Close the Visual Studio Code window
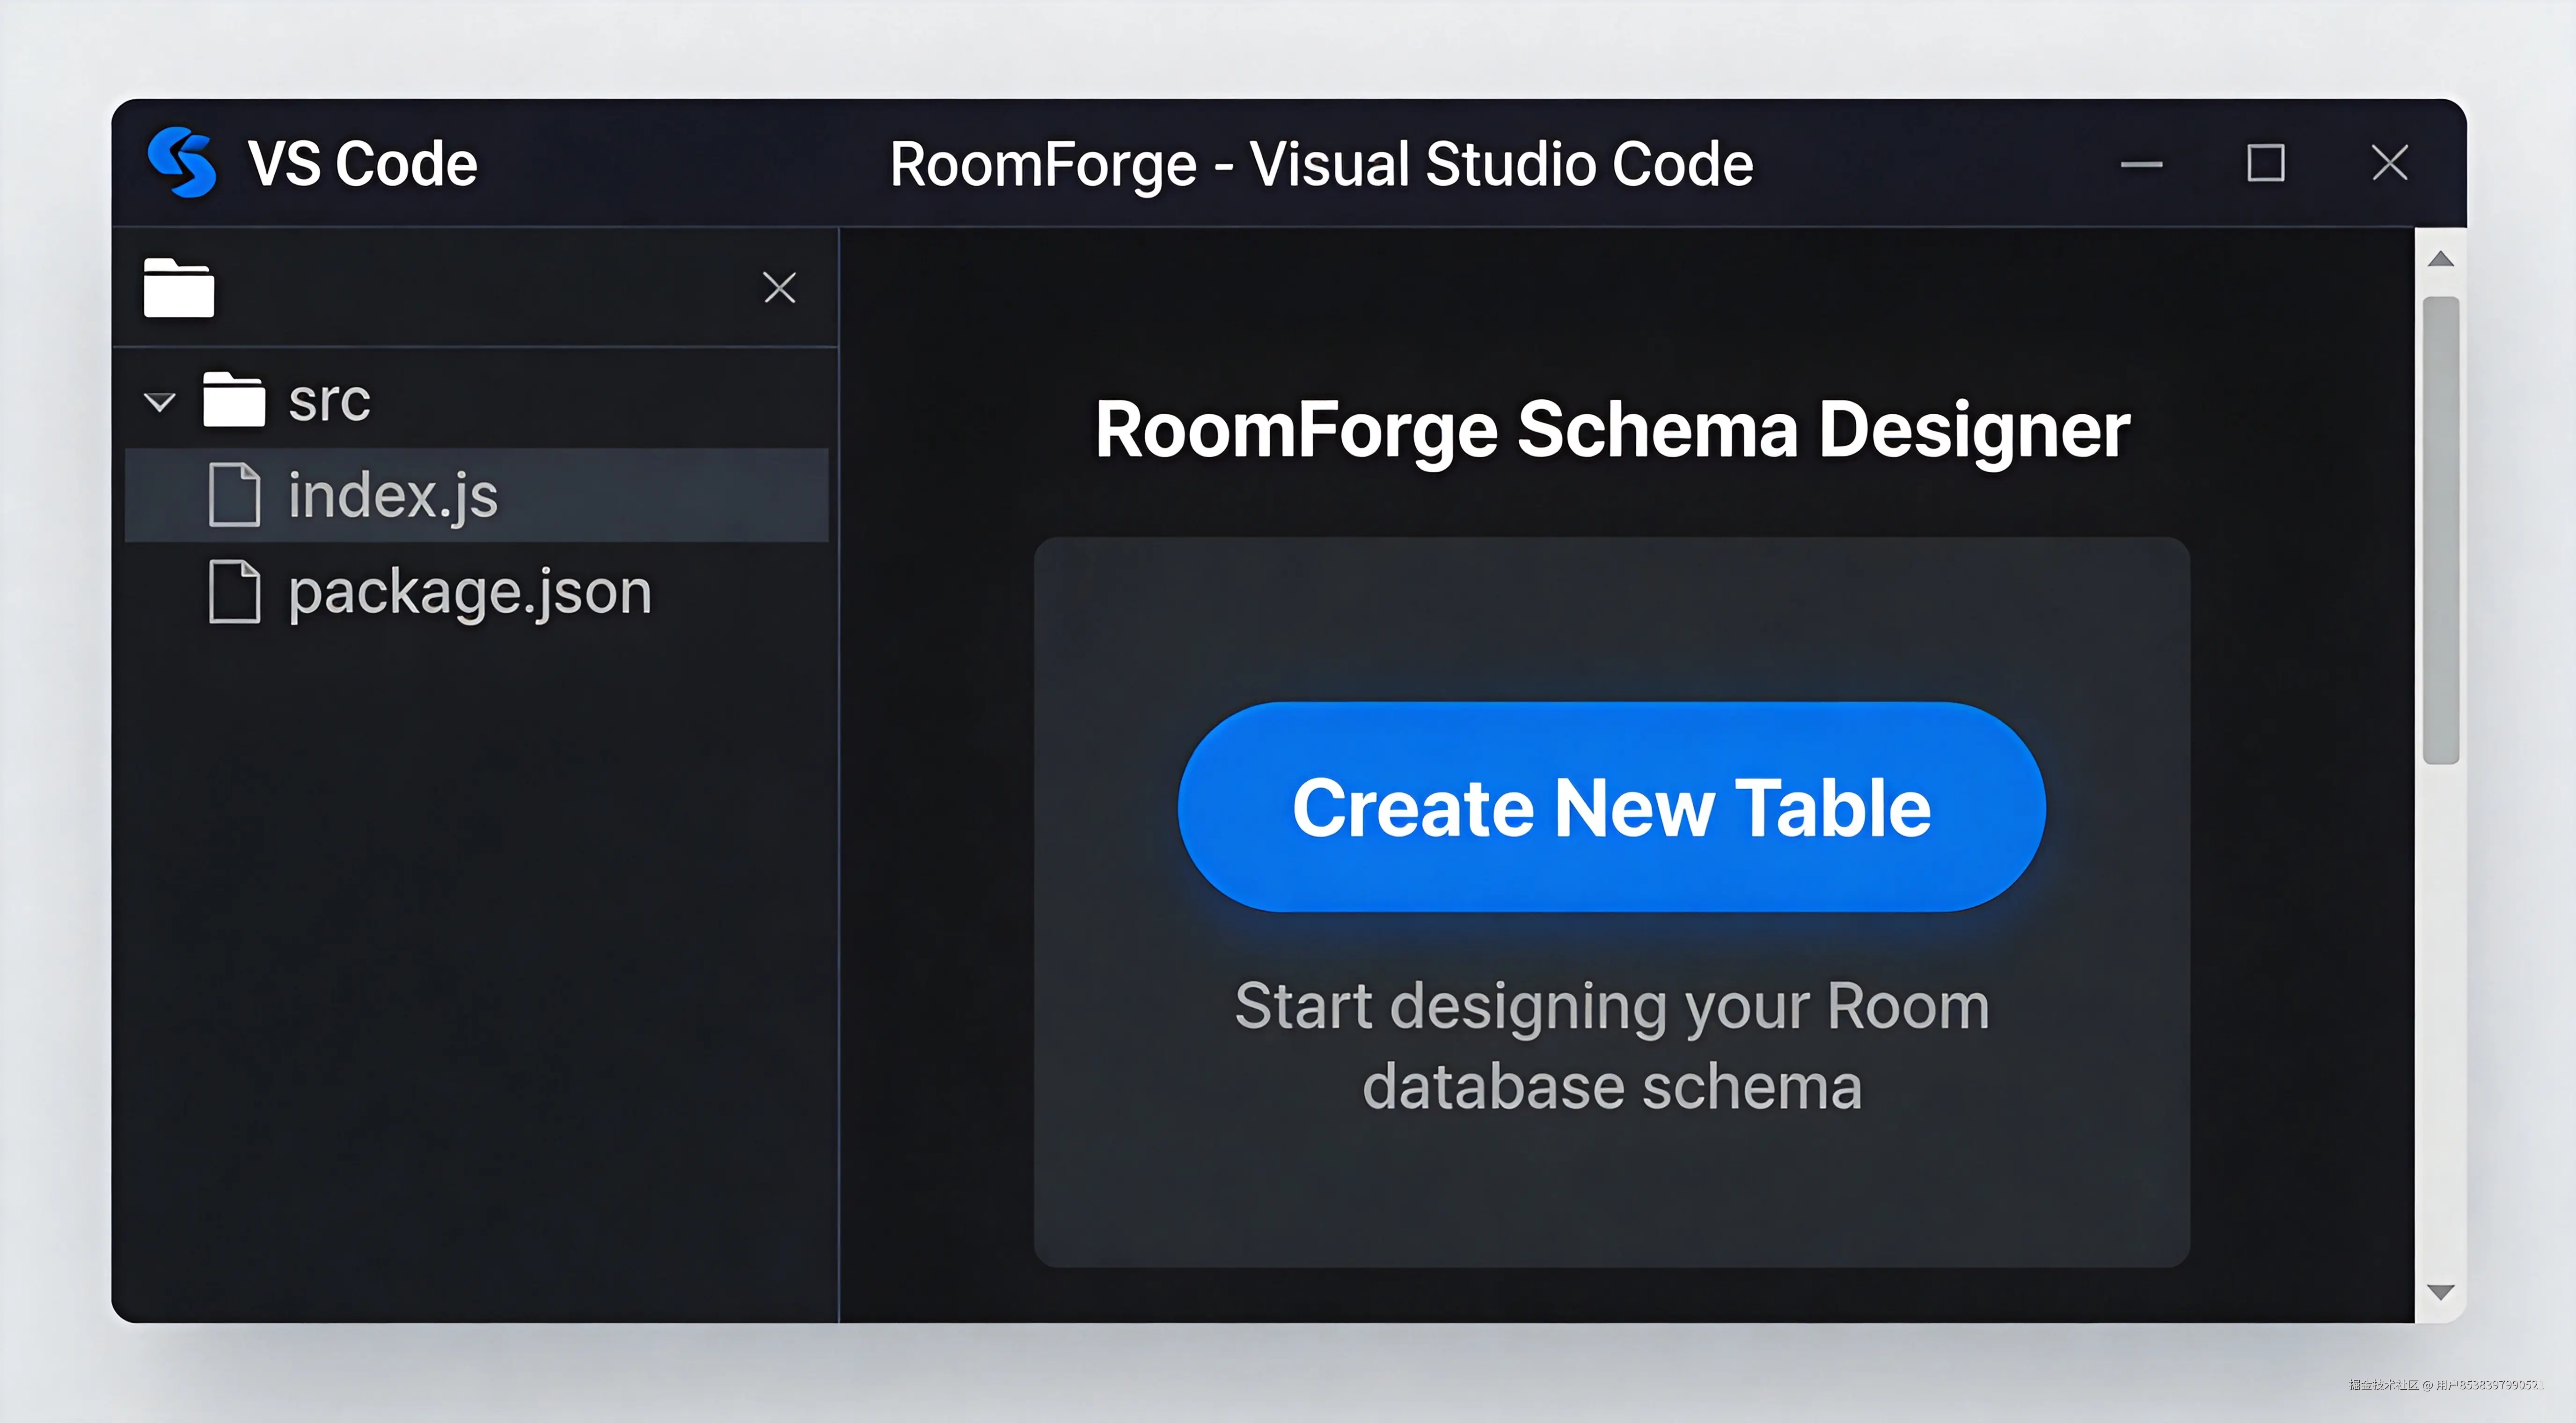The height and width of the screenshot is (1423, 2576). point(2390,162)
